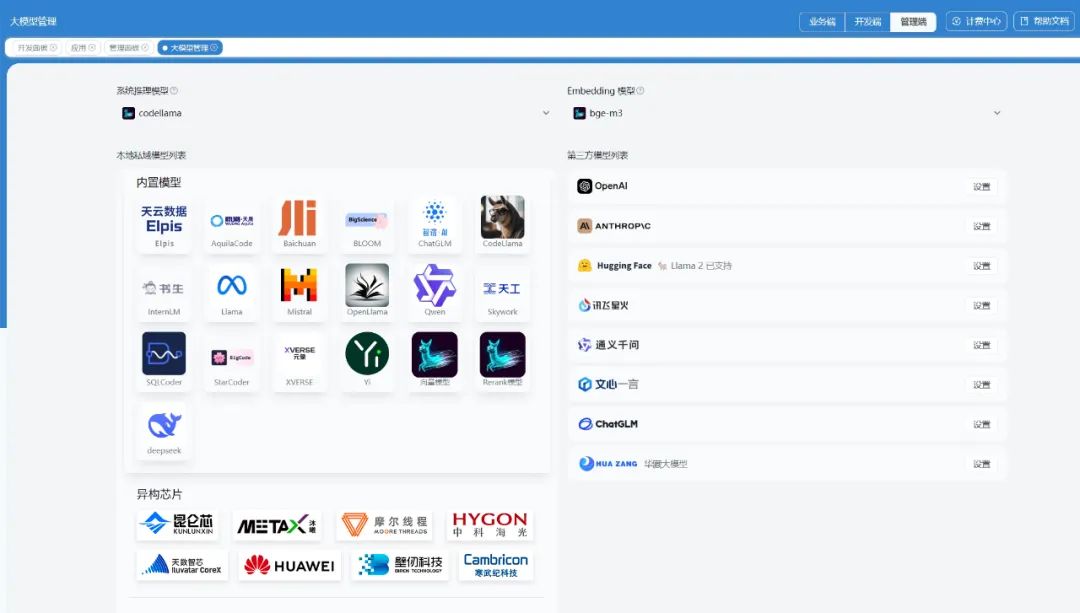Open the 帮助文档 button
This screenshot has height=613, width=1080.
click(1044, 21)
